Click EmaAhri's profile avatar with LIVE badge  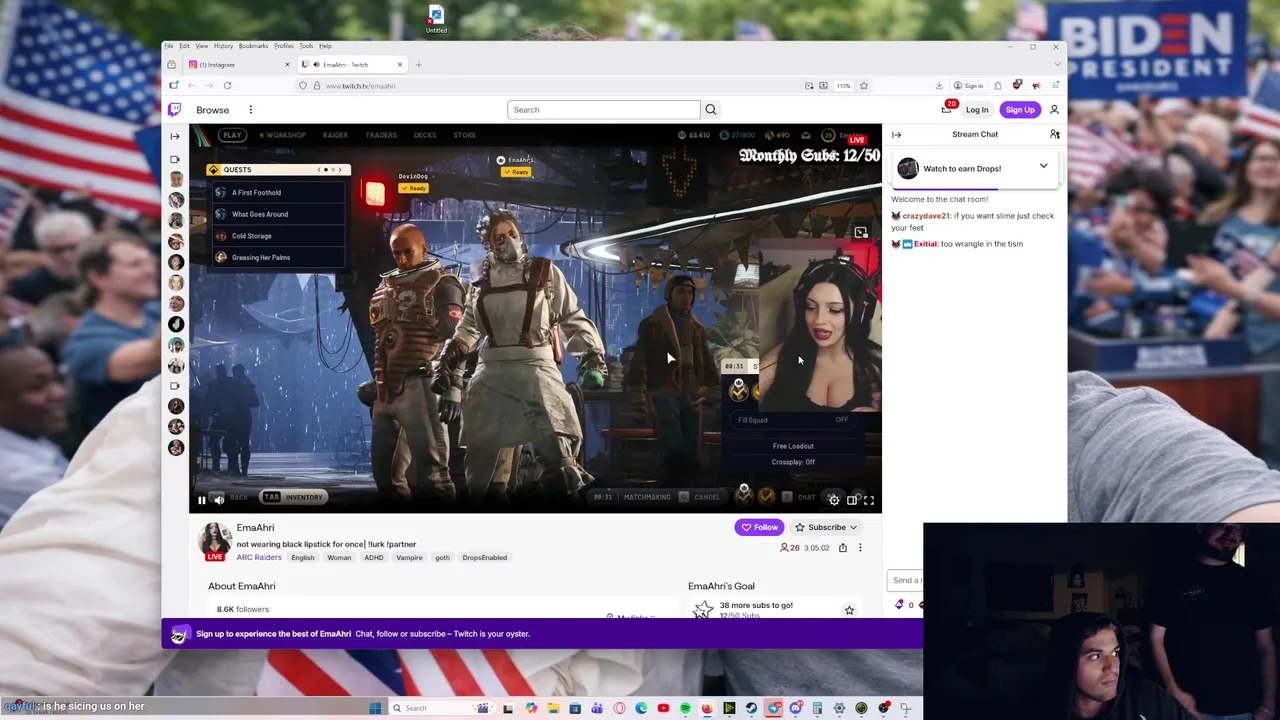215,541
